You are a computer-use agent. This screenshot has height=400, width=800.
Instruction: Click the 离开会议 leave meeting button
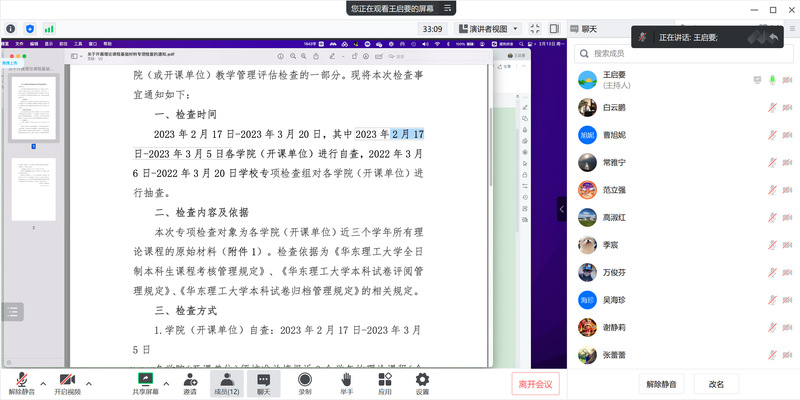tap(536, 383)
